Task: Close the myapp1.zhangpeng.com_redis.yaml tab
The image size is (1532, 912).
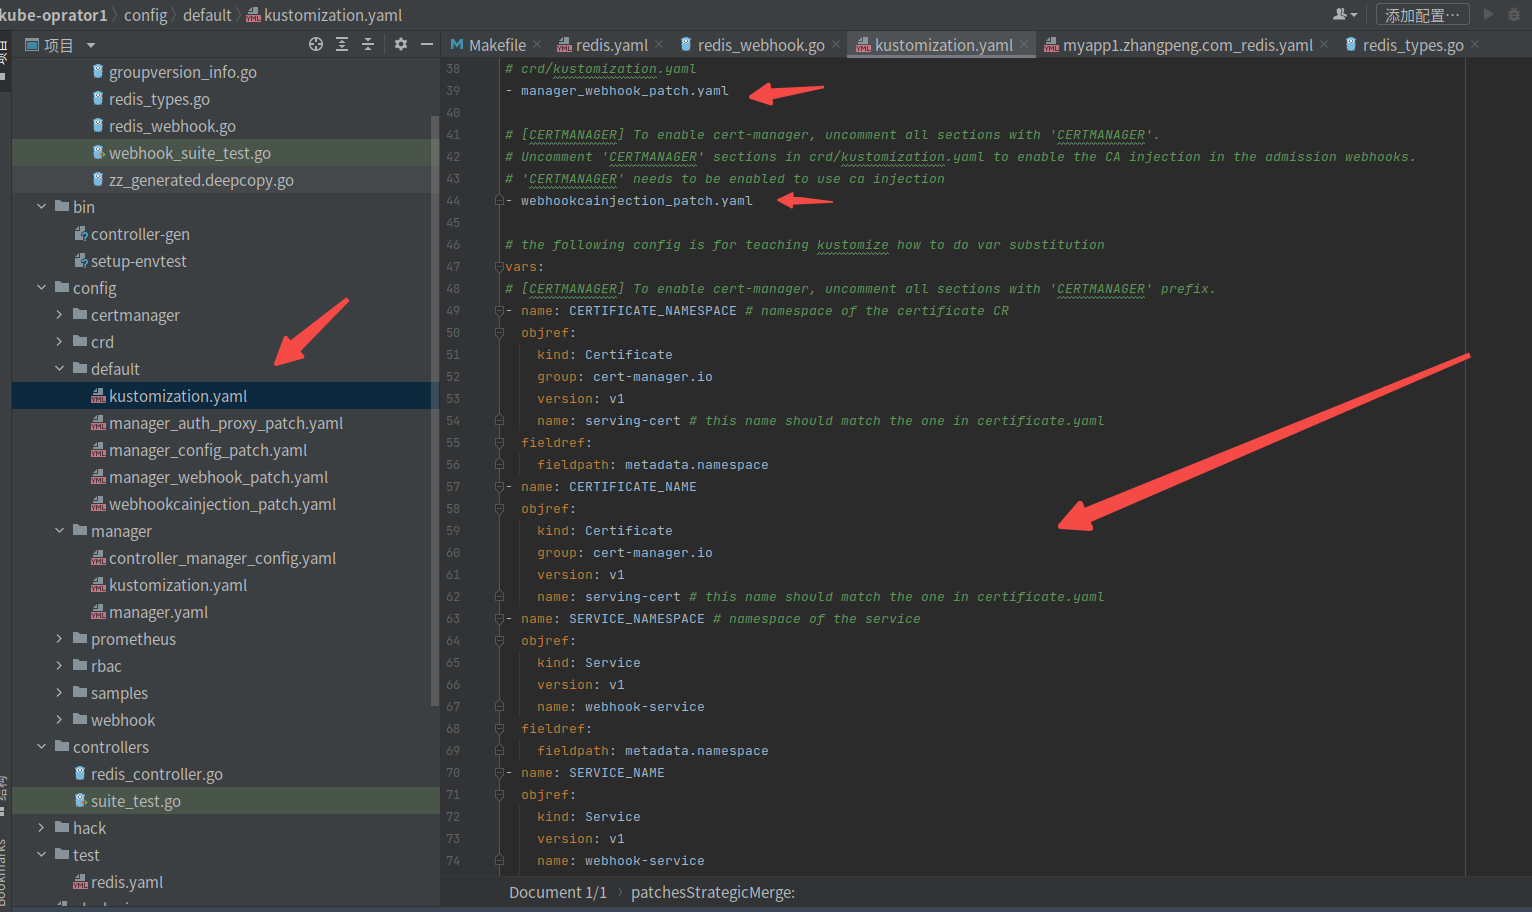Action: (1324, 44)
